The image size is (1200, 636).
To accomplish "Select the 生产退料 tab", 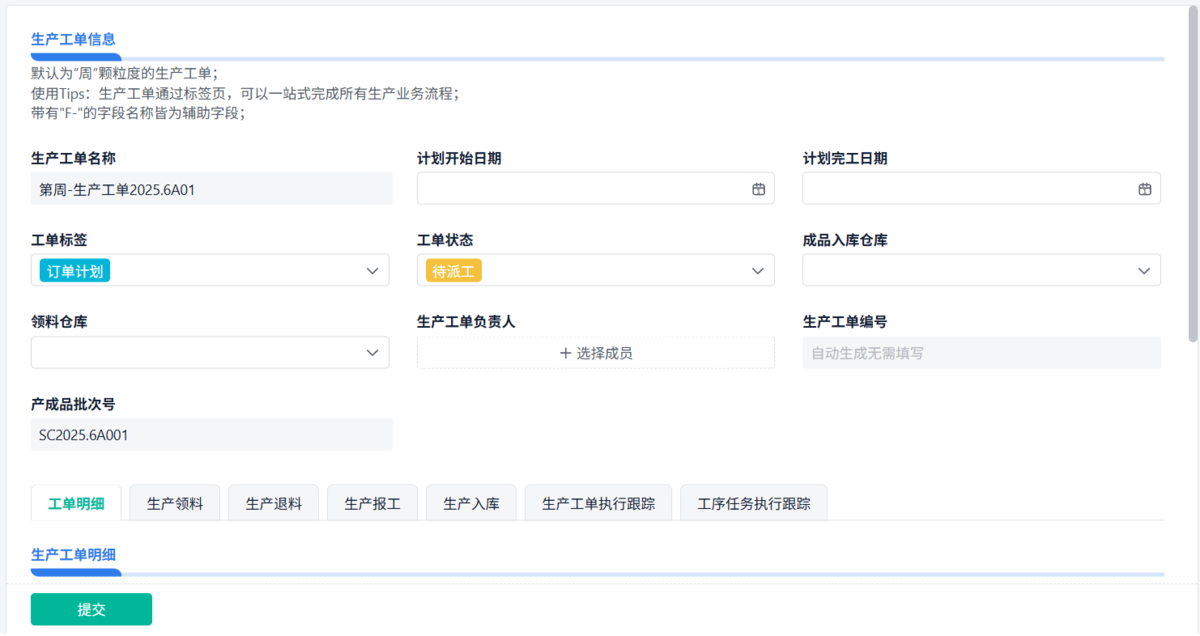I will [273, 504].
